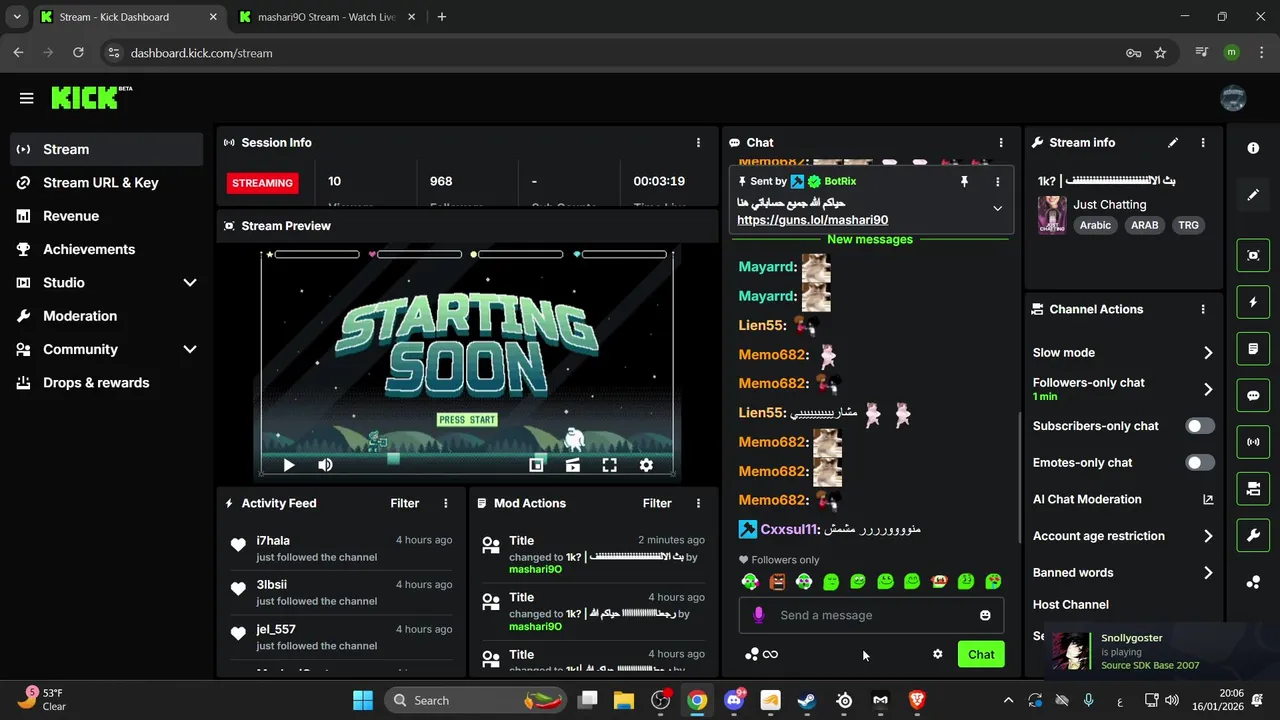Open Mod Actions Filter dropdown
The height and width of the screenshot is (720, 1280).
(657, 504)
